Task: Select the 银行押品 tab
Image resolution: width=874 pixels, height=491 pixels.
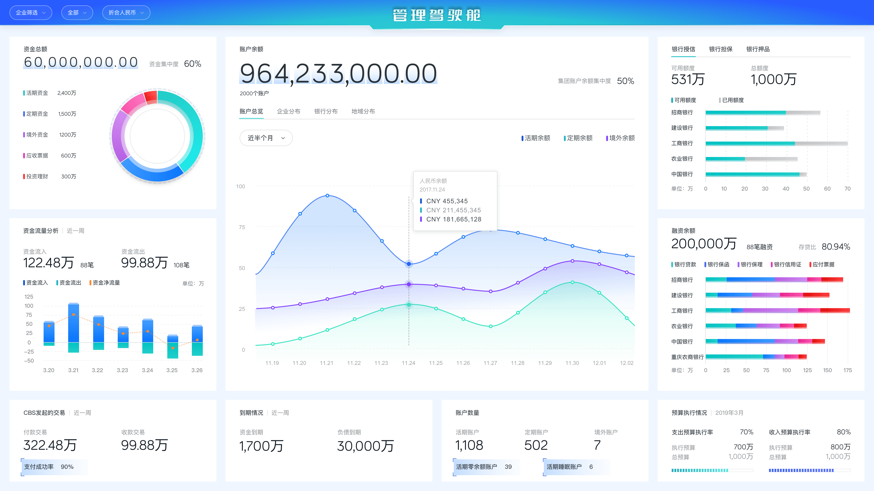Action: coord(758,49)
